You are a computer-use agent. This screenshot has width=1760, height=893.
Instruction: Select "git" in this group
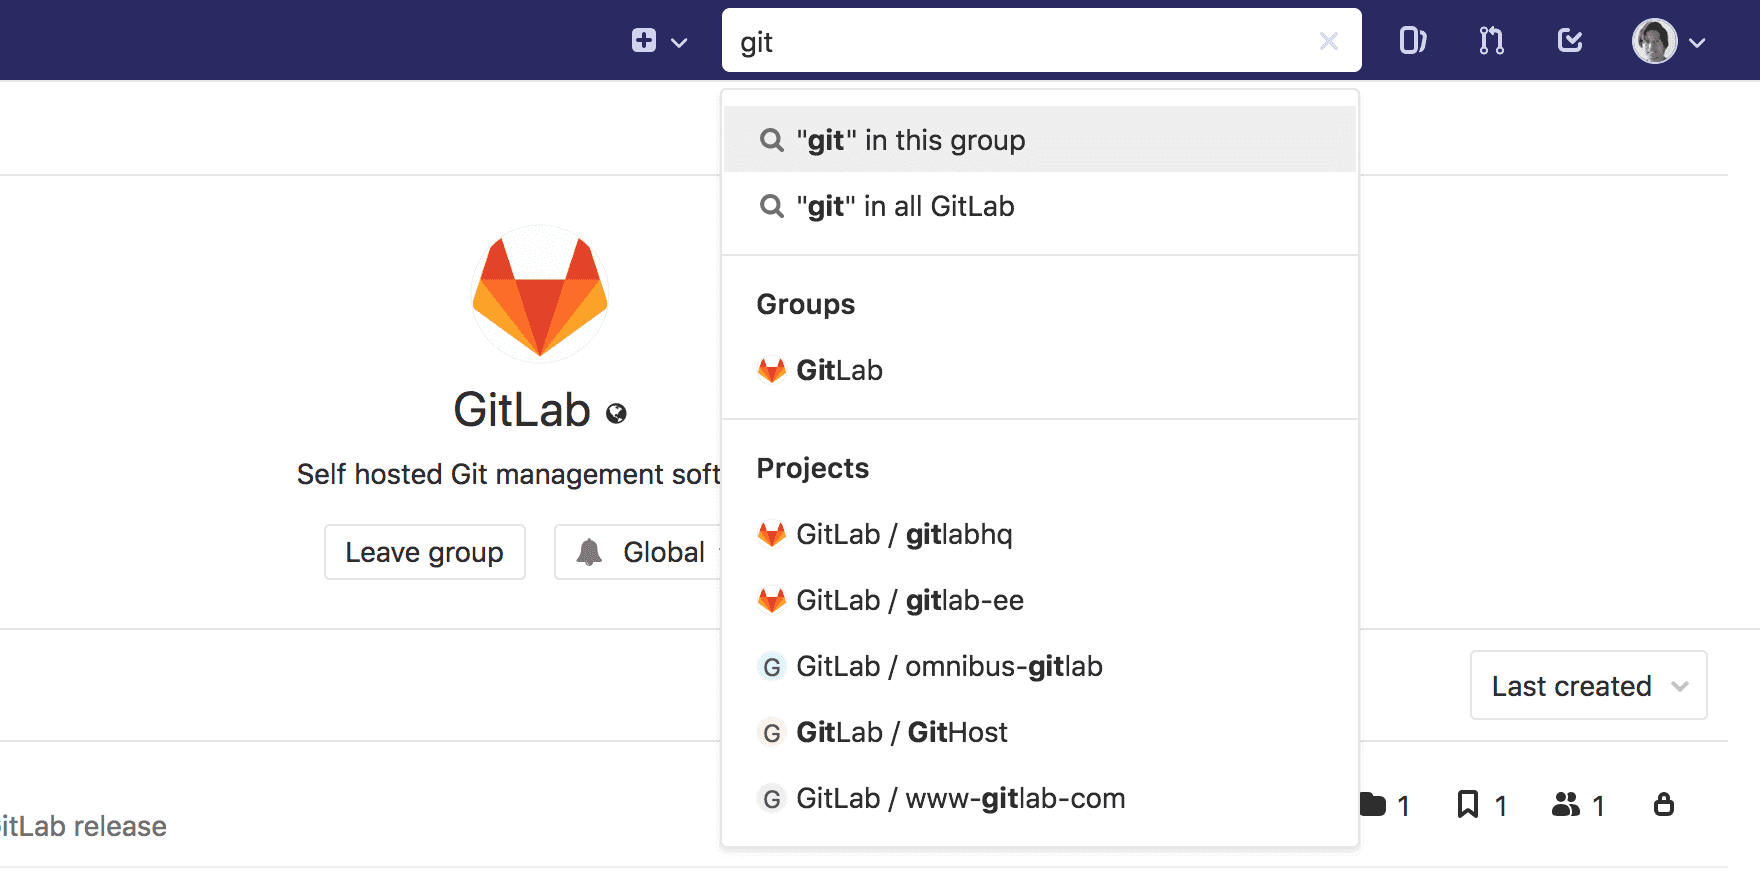1040,140
